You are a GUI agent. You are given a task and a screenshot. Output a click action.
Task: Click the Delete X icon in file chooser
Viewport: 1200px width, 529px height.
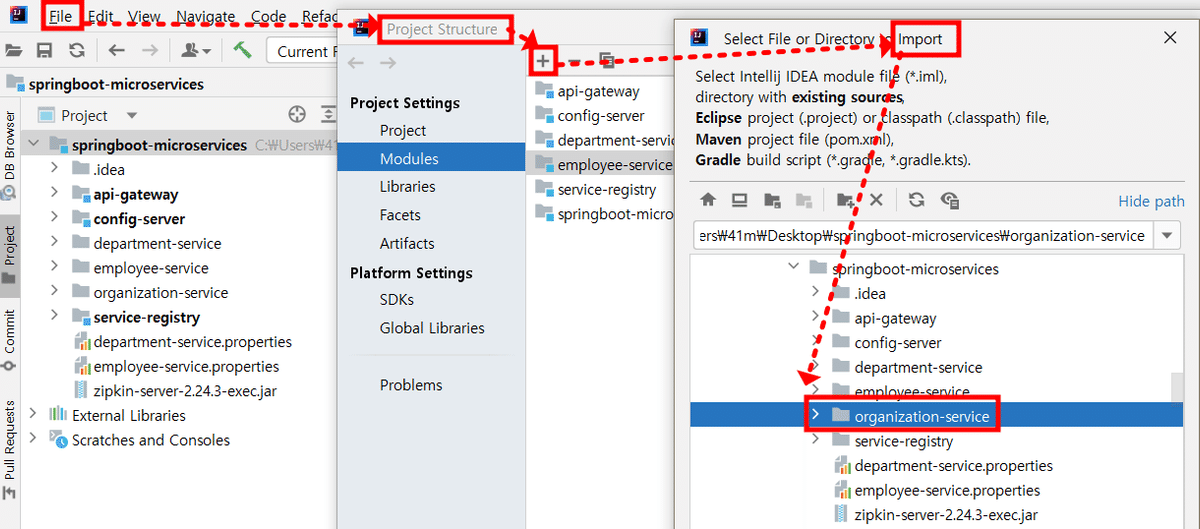click(876, 200)
